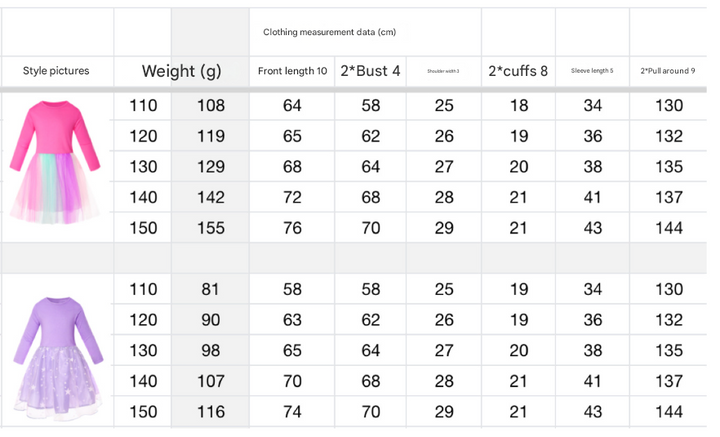Select the "Style pictures" column header

56,71
